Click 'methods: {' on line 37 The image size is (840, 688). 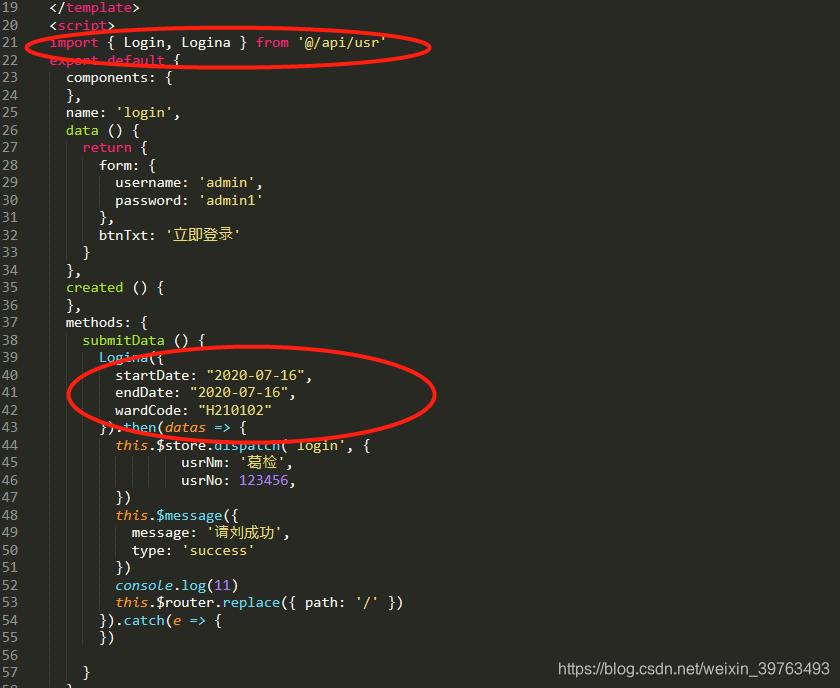tap(106, 323)
